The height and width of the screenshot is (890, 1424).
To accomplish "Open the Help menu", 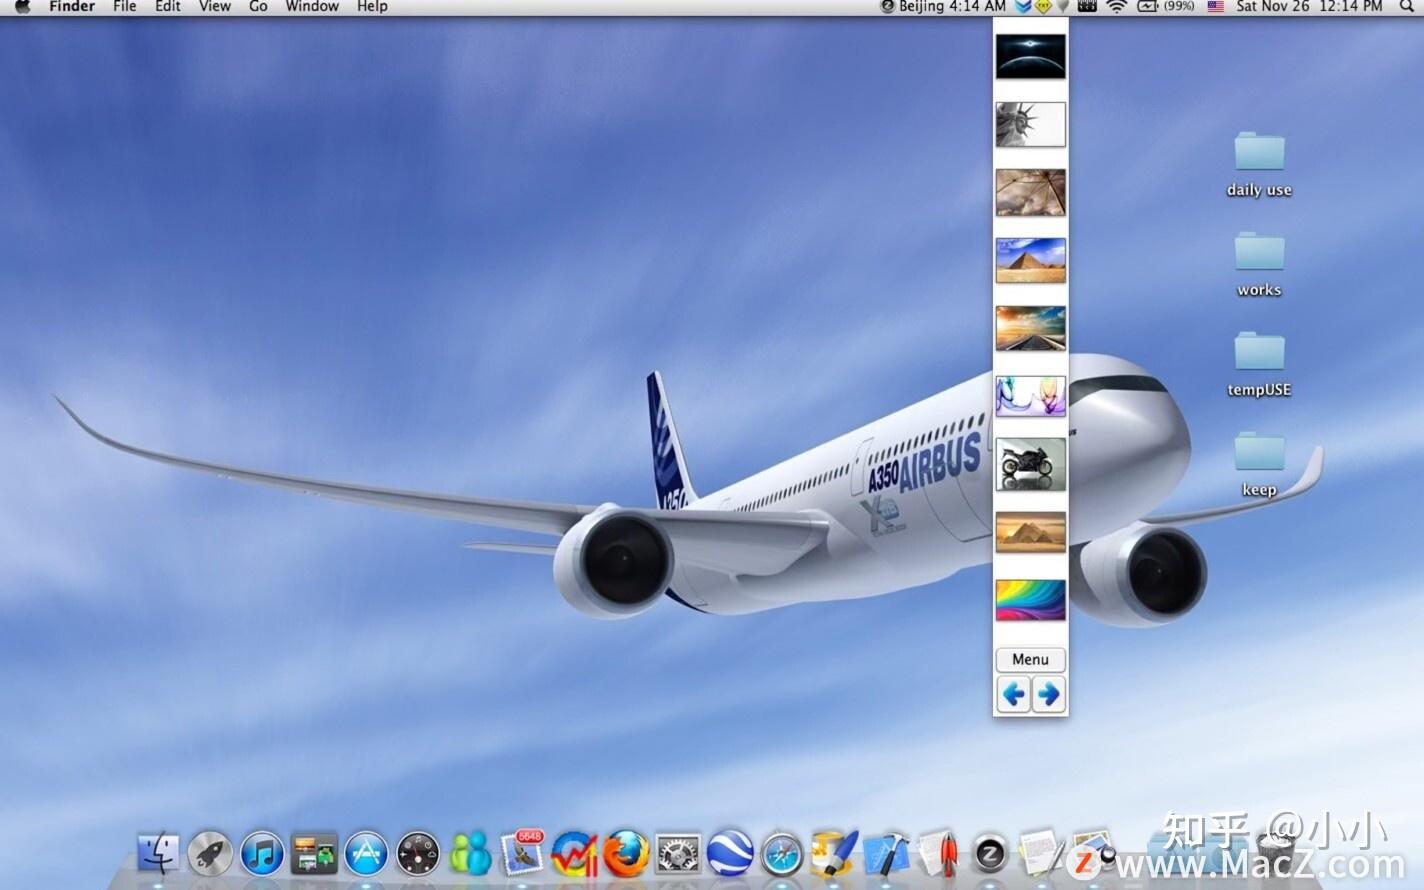I will pos(372,6).
